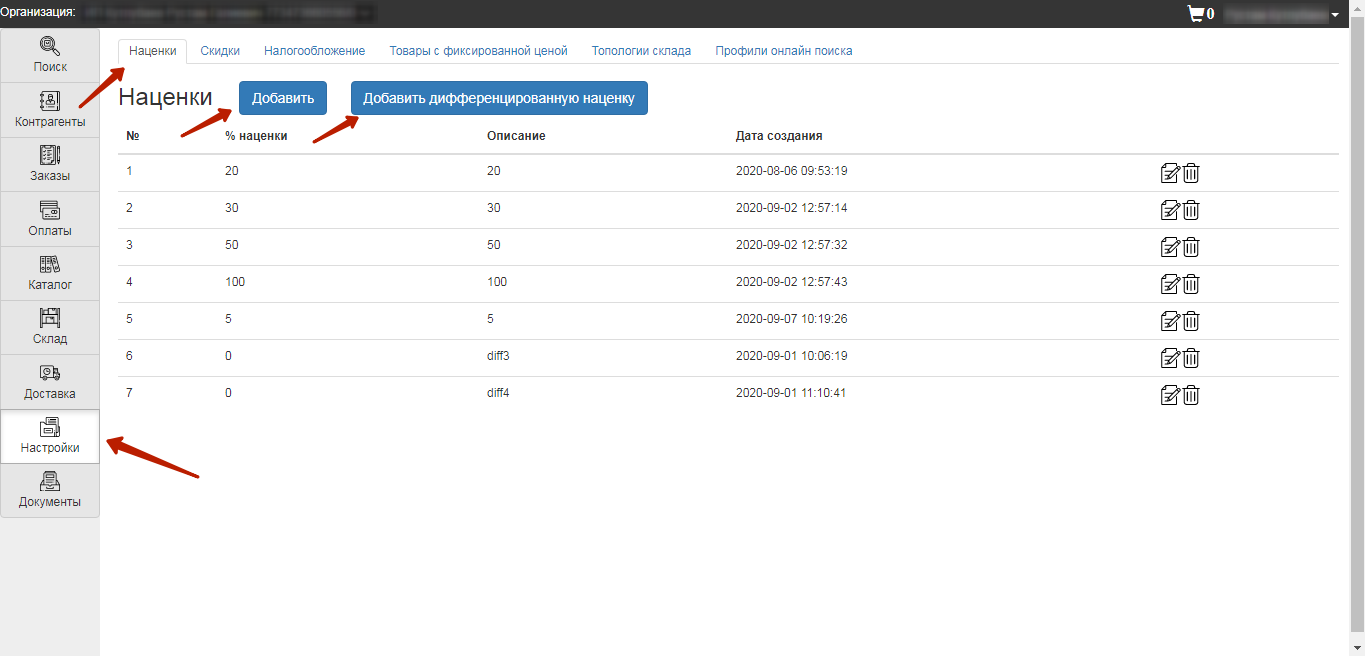Open the user account dropdown arrow

[x=1335, y=15]
